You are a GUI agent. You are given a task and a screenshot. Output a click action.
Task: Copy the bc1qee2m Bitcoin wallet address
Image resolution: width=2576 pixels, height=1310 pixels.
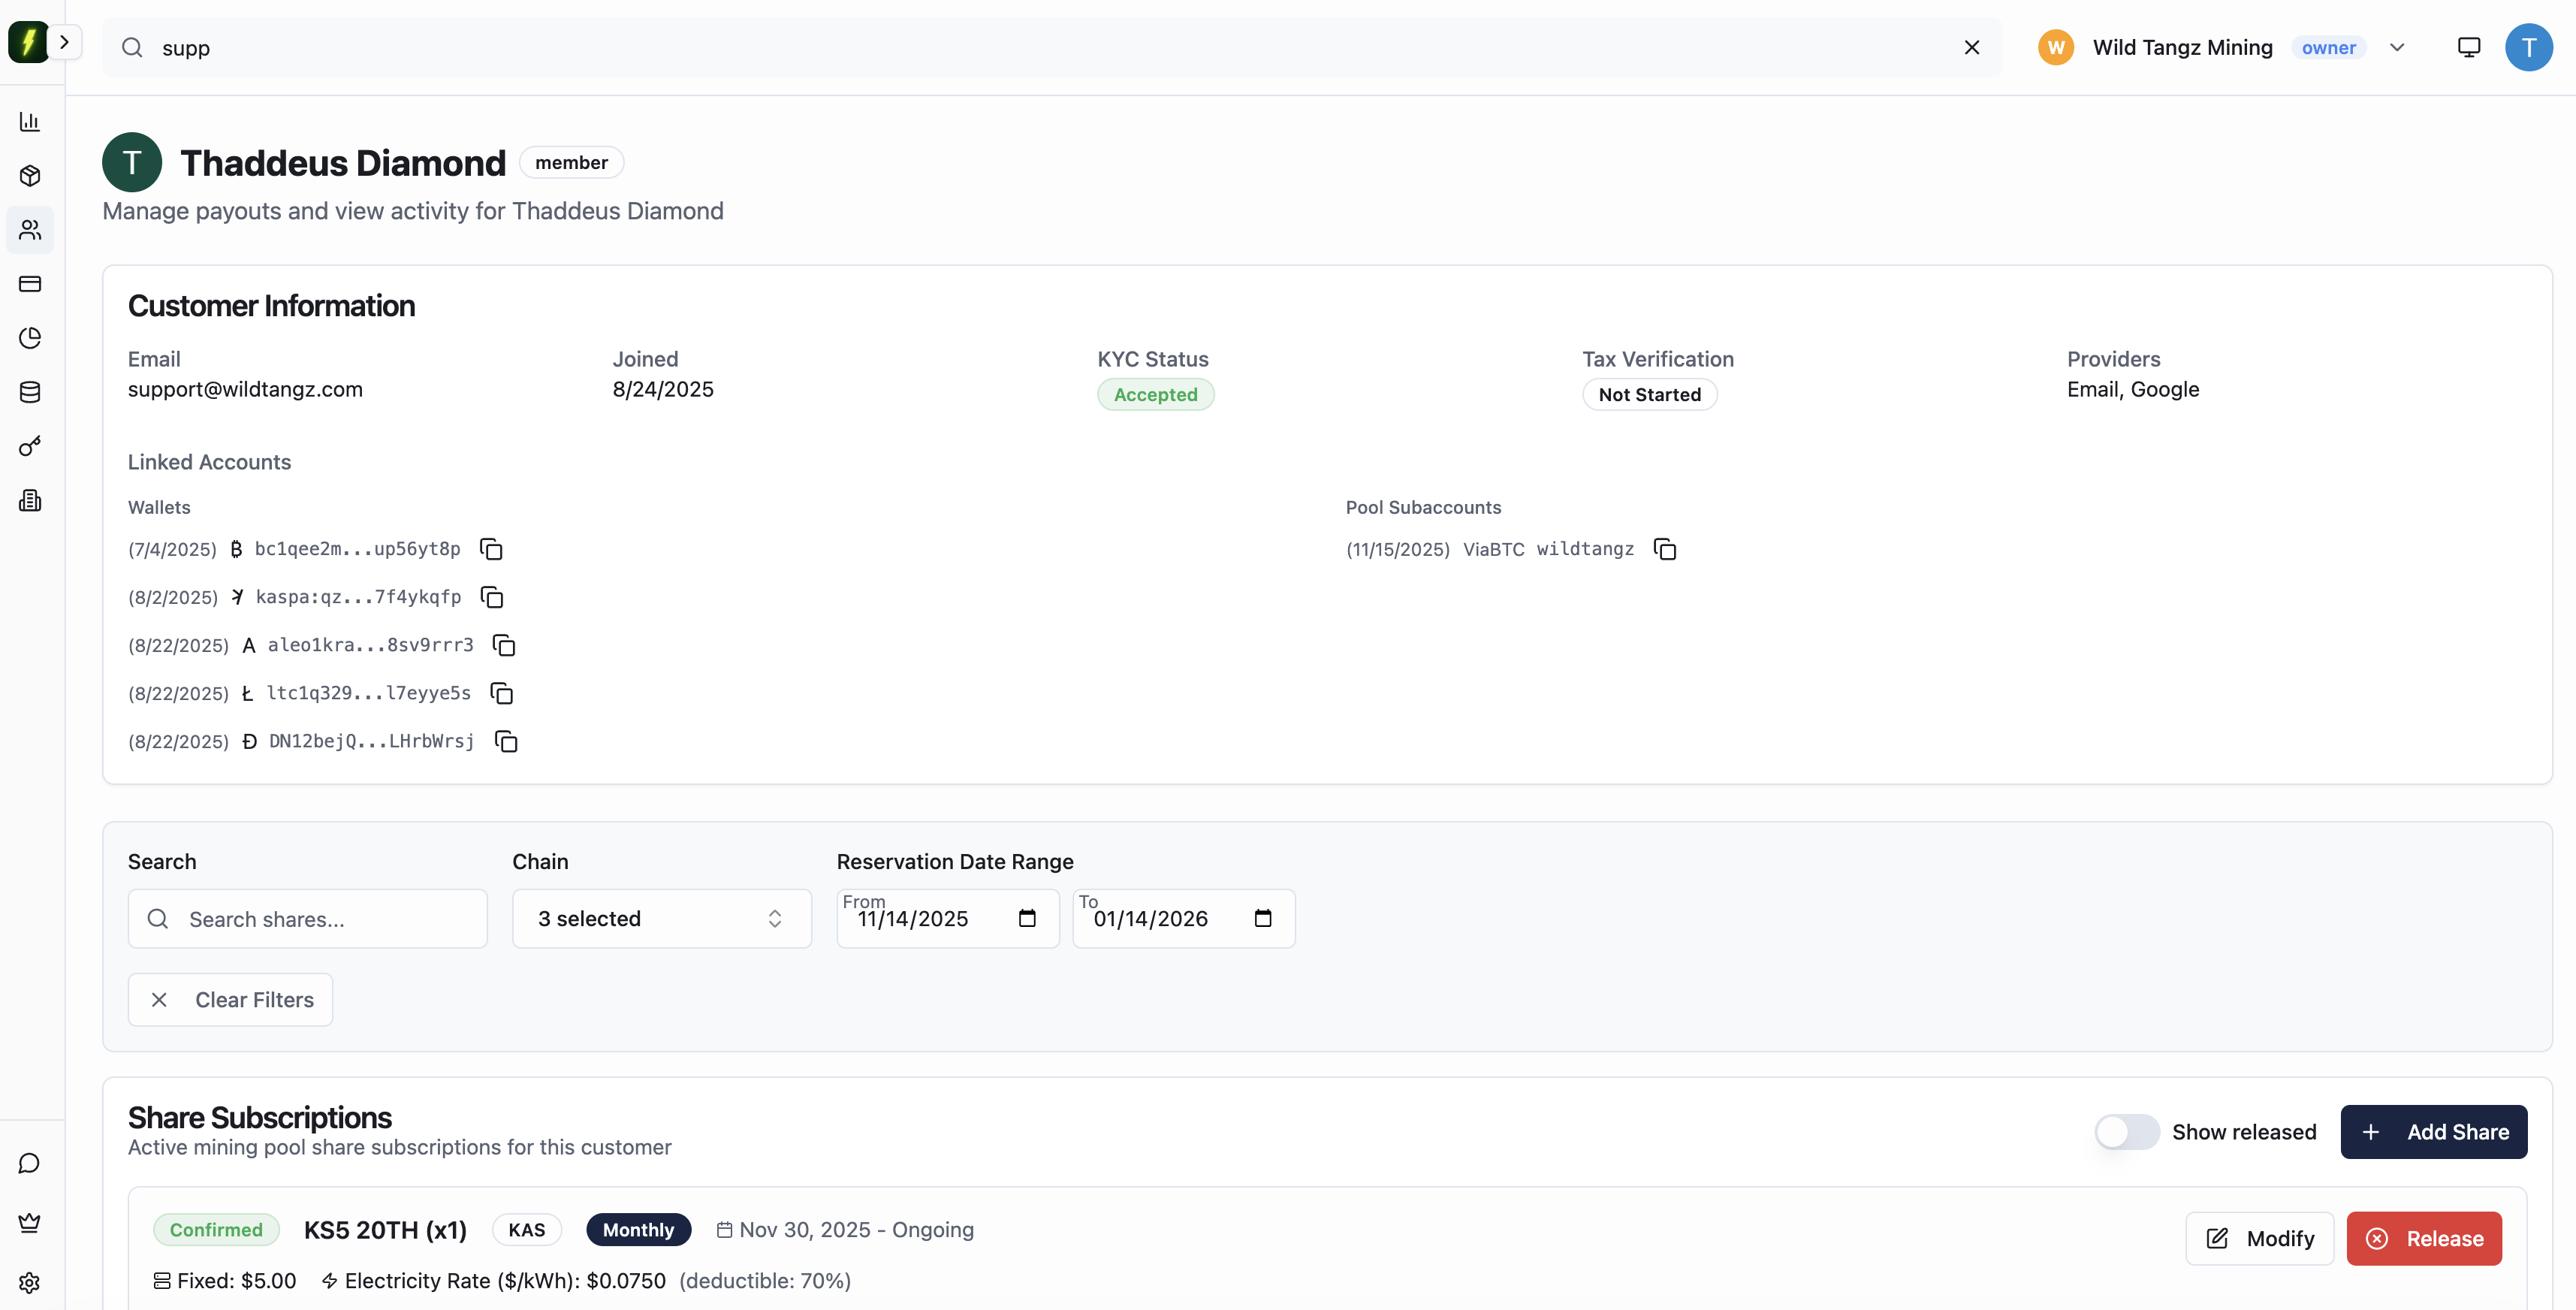point(491,549)
